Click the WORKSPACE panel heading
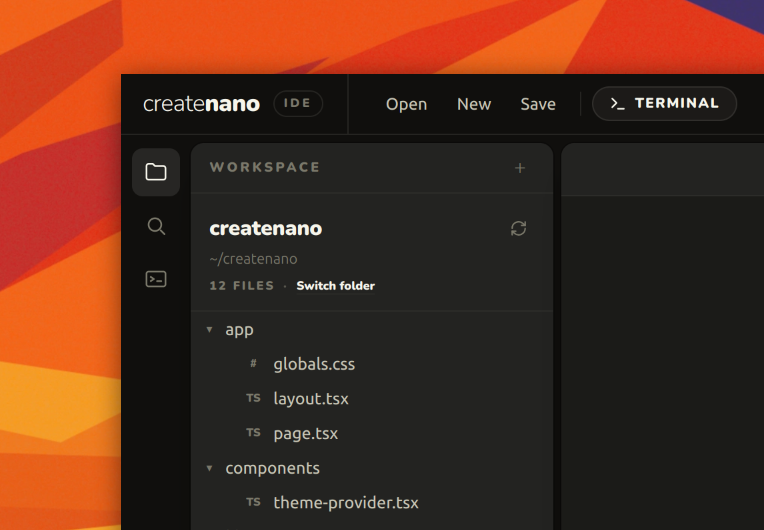The width and height of the screenshot is (764, 530). click(265, 167)
